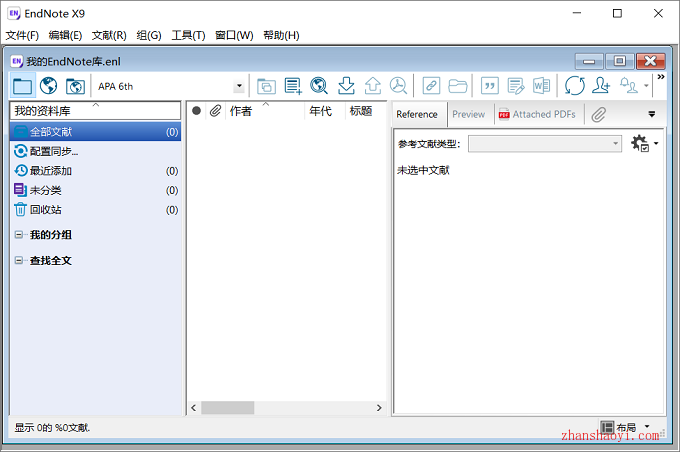This screenshot has height=452, width=680.
Task: Select 全部文献 in the library panel
Action: 95,131
